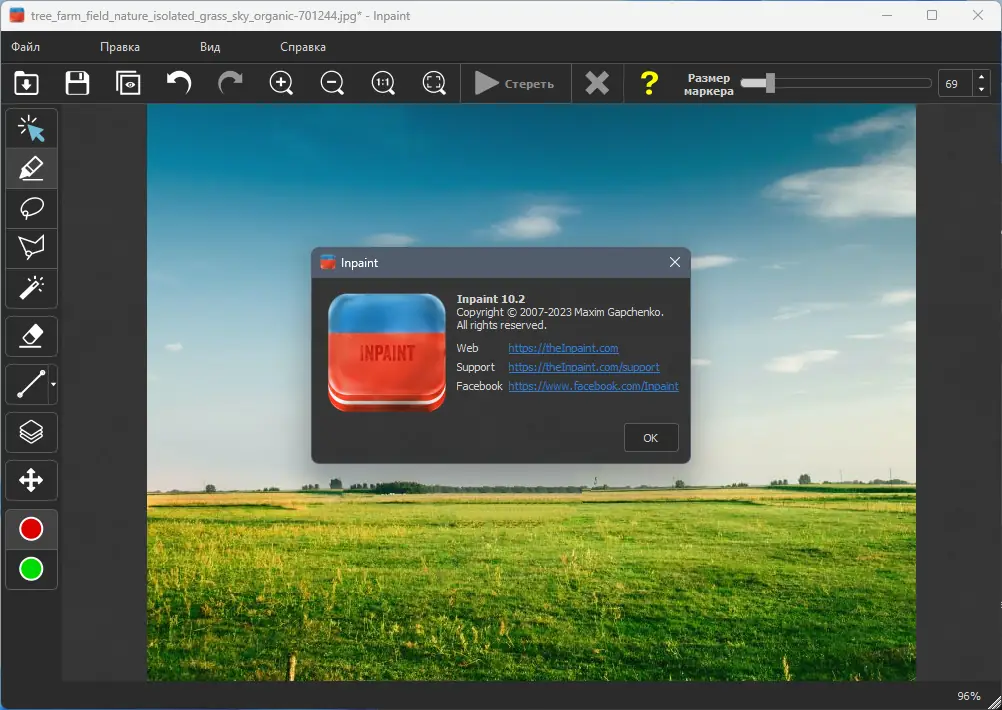Screen dimensions: 1002x710
Task: Open the Layers tool
Action: (x=31, y=432)
